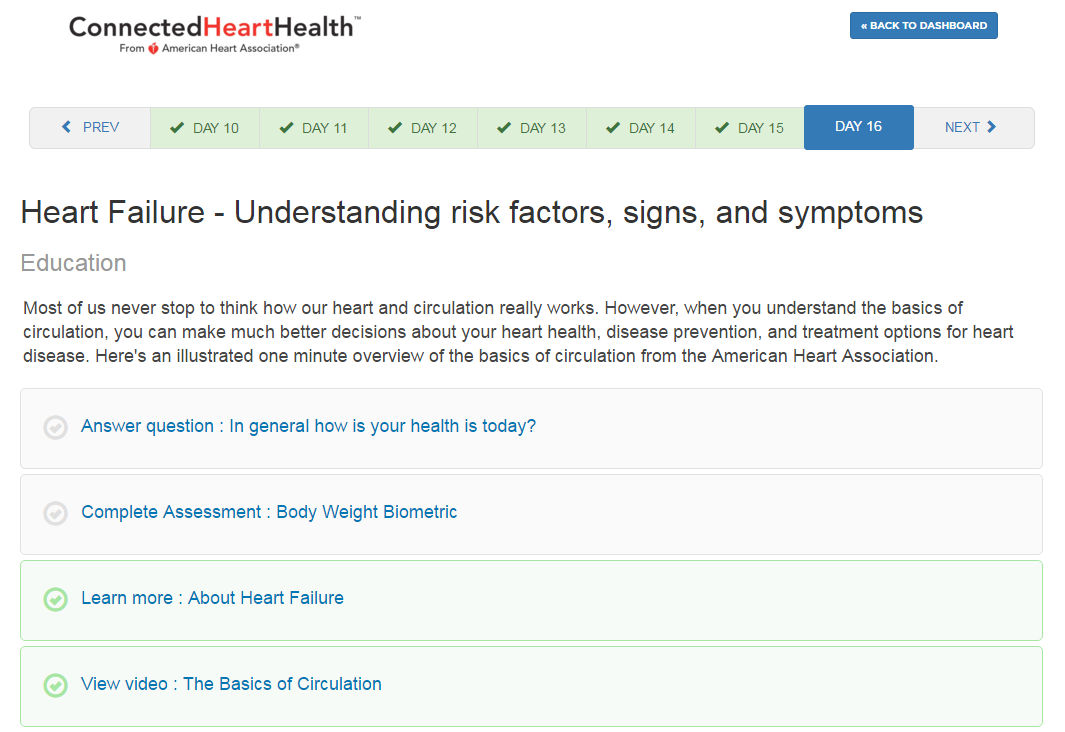The width and height of the screenshot is (1065, 732).
Task: Click the ConnectedHeartHealth logo text
Action: [x=214, y=27]
